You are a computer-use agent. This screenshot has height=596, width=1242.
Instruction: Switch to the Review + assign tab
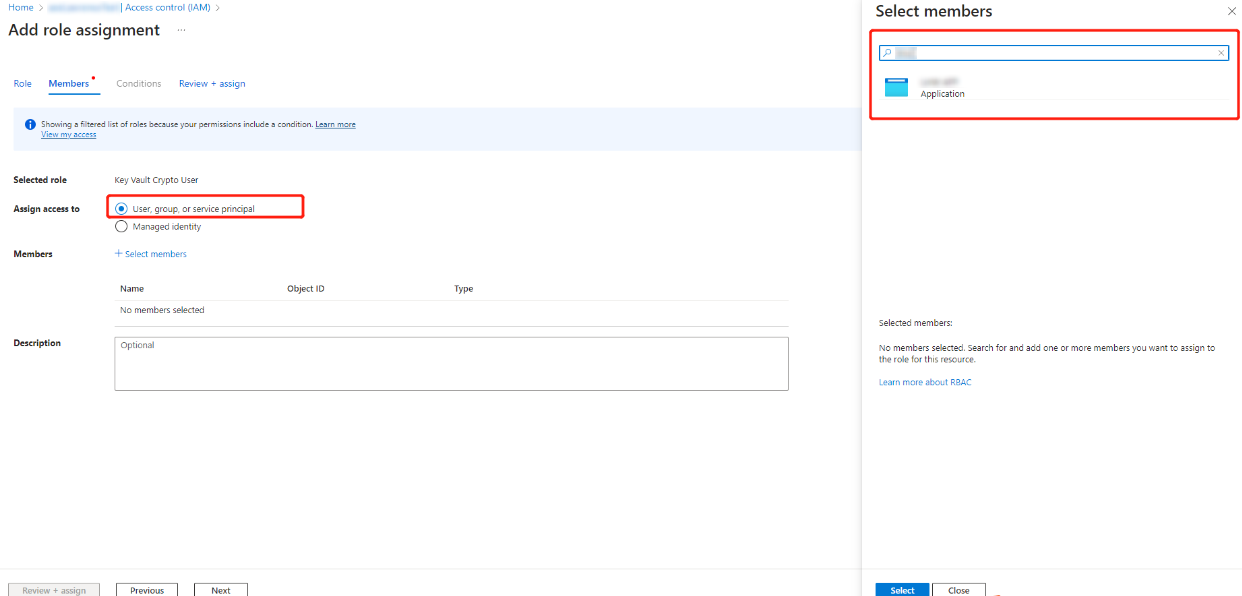(x=211, y=83)
